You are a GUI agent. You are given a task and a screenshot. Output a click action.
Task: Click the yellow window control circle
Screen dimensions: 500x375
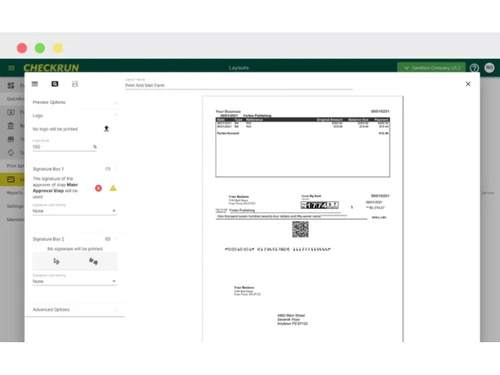point(58,48)
